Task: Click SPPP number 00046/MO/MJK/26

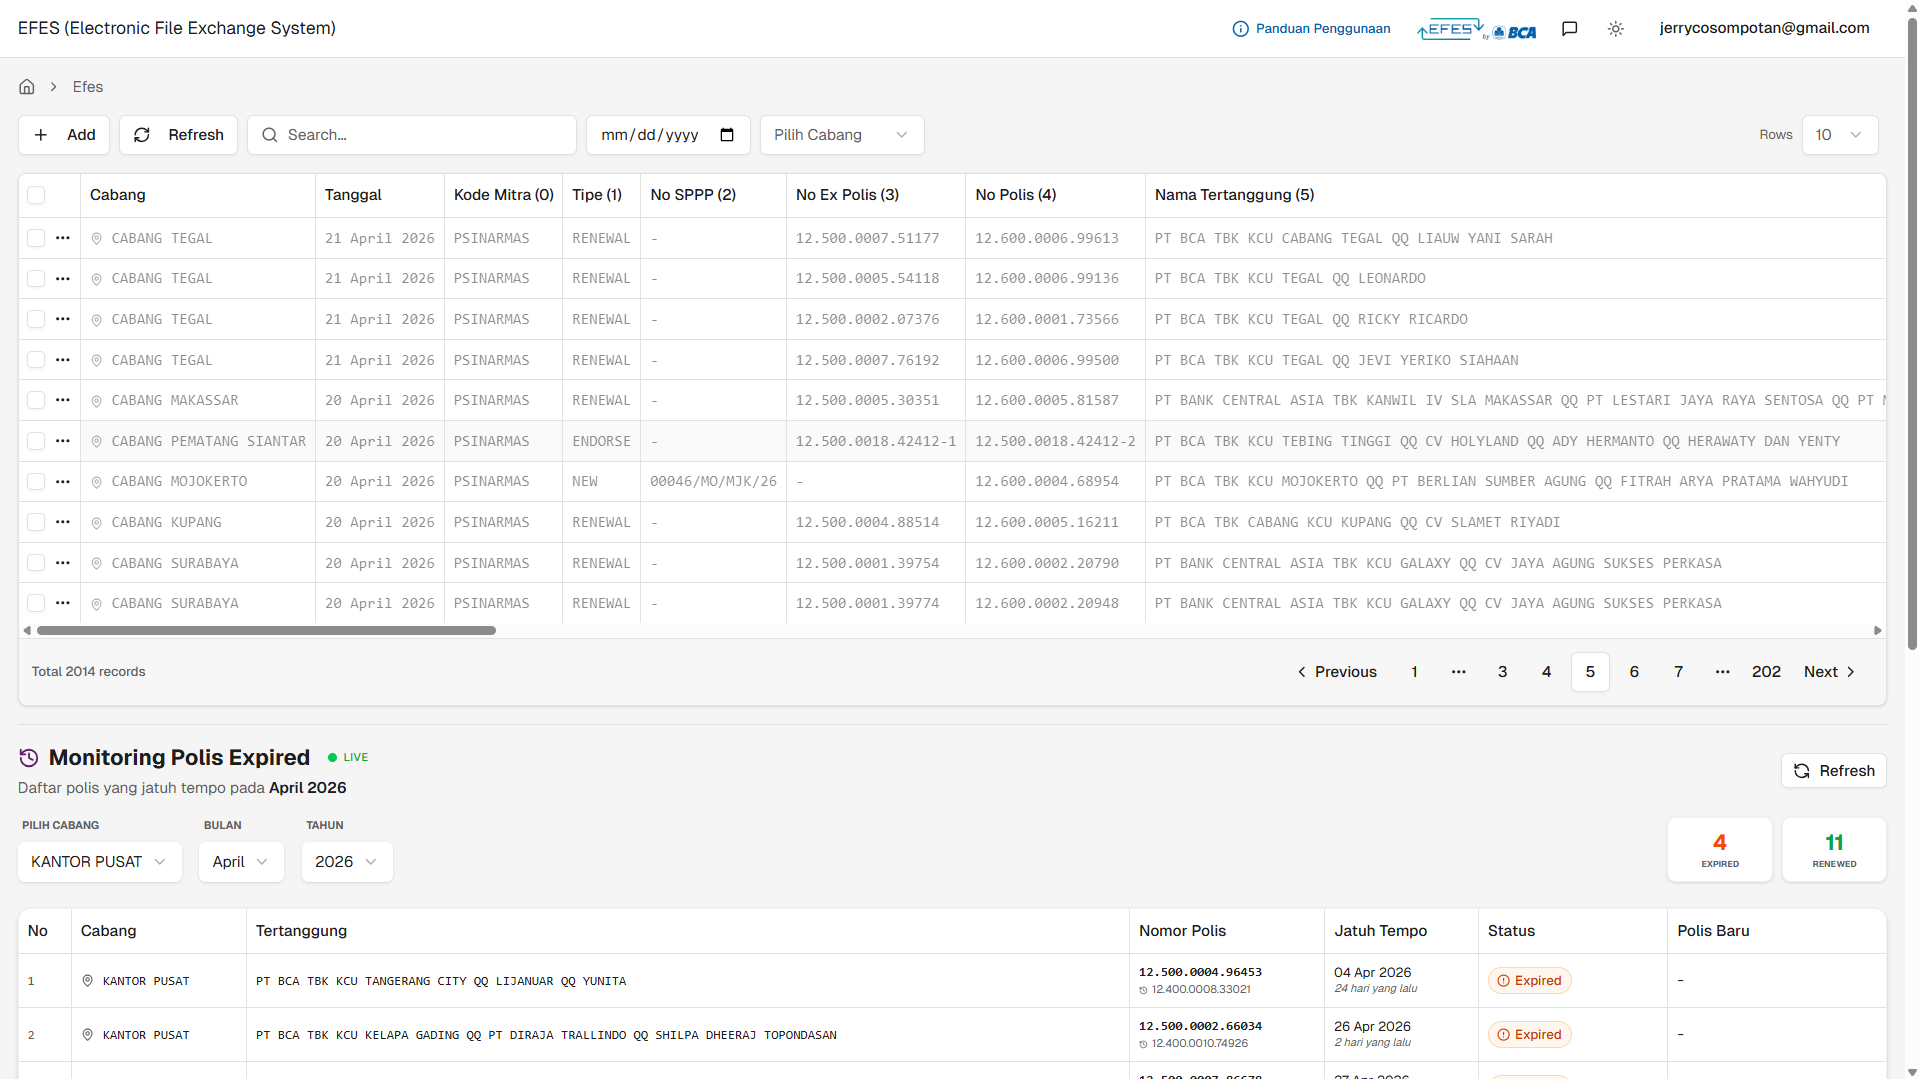Action: pos(713,482)
